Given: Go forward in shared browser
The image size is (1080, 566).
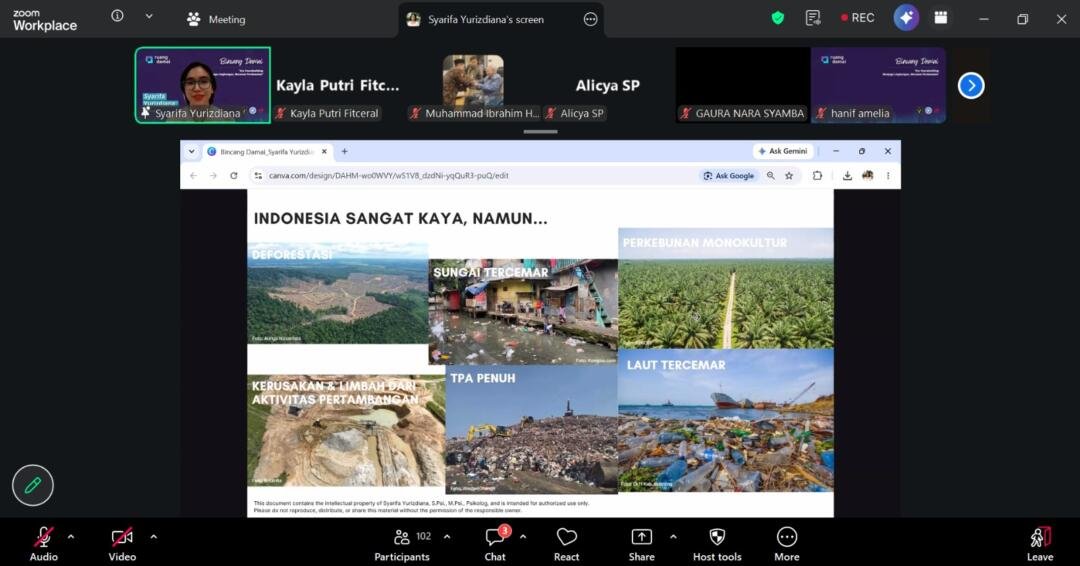Looking at the screenshot, I should [x=214, y=176].
